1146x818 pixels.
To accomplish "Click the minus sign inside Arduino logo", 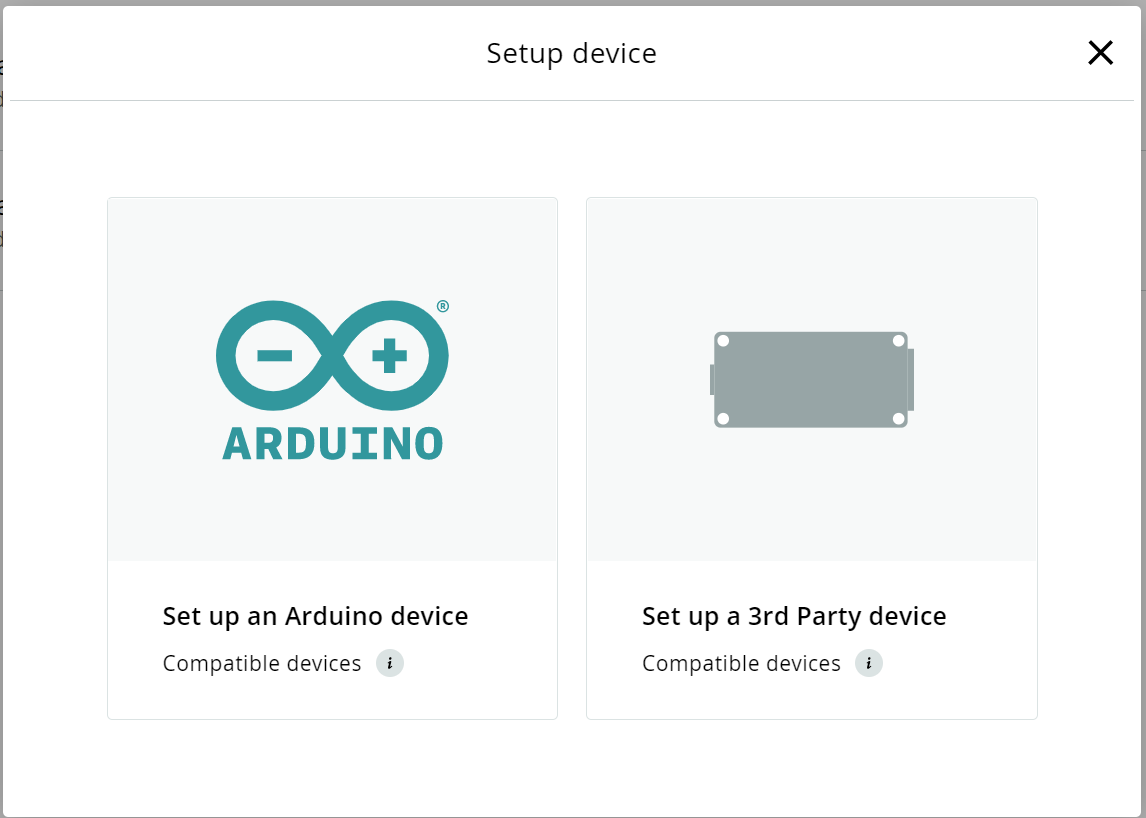I will pyautogui.click(x=275, y=356).
